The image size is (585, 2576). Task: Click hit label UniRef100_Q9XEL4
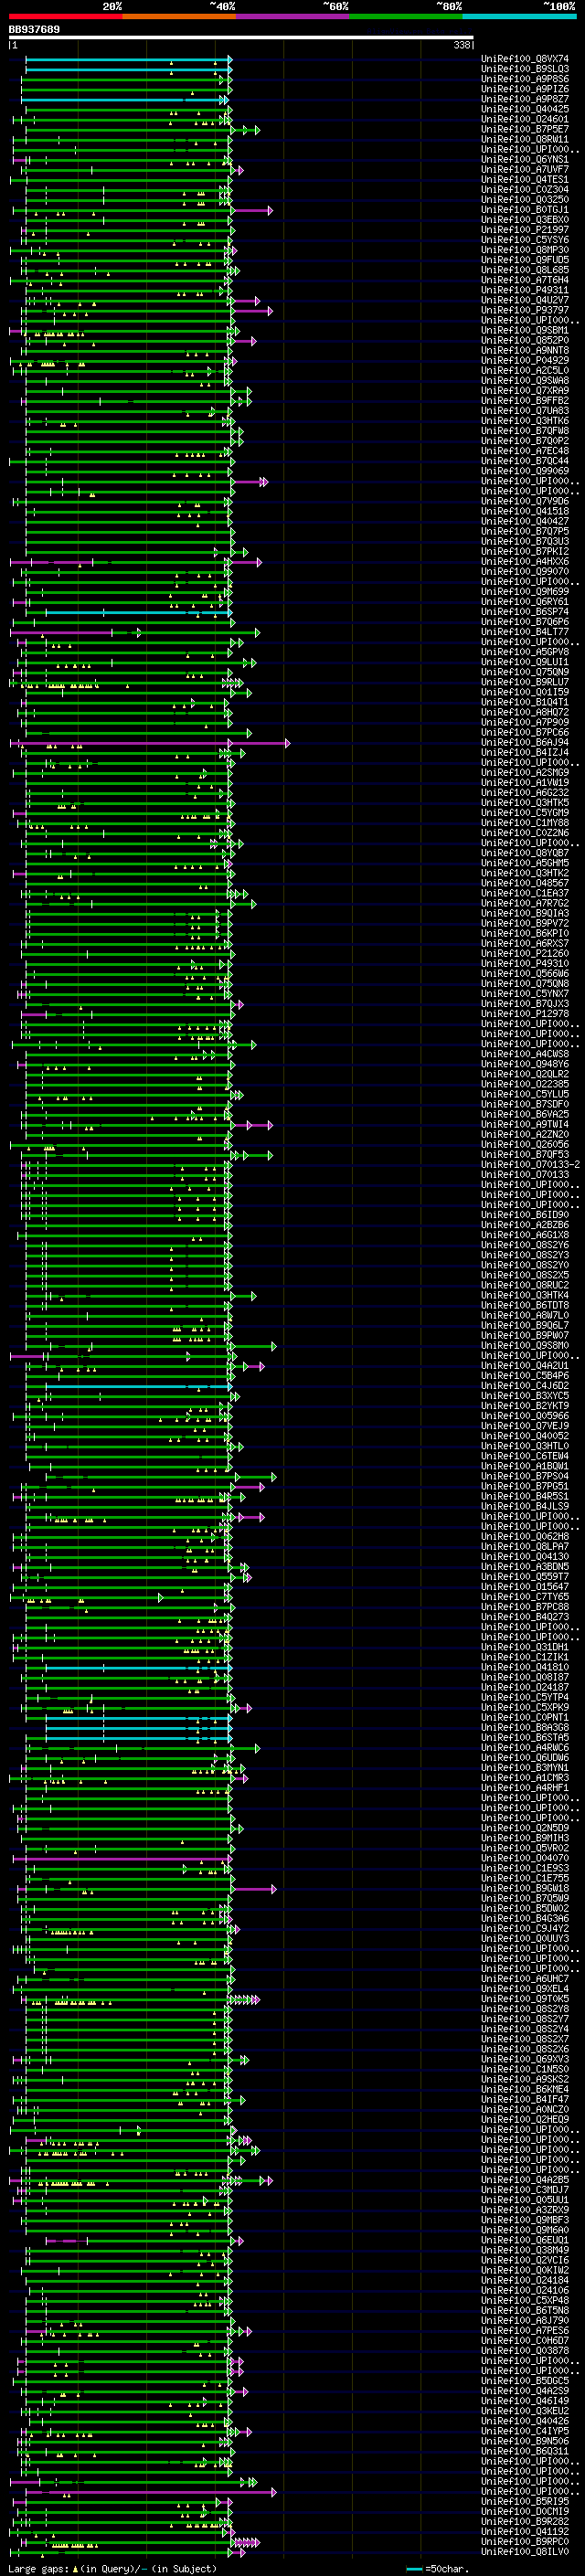(x=525, y=1989)
